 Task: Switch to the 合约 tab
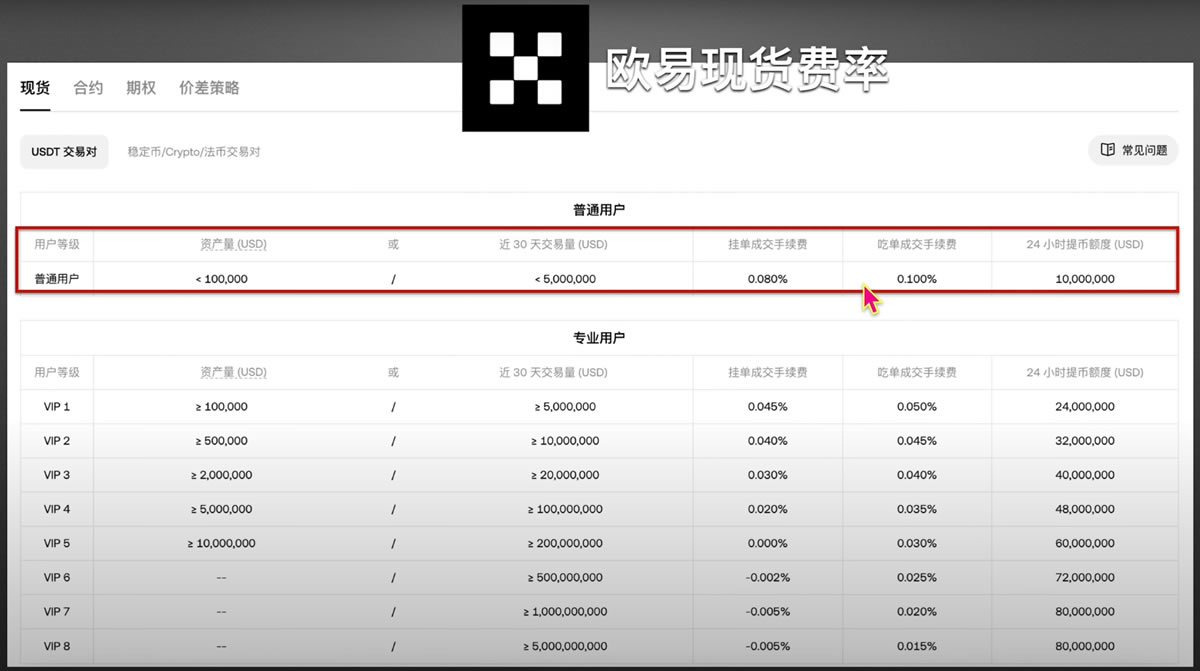[87, 88]
